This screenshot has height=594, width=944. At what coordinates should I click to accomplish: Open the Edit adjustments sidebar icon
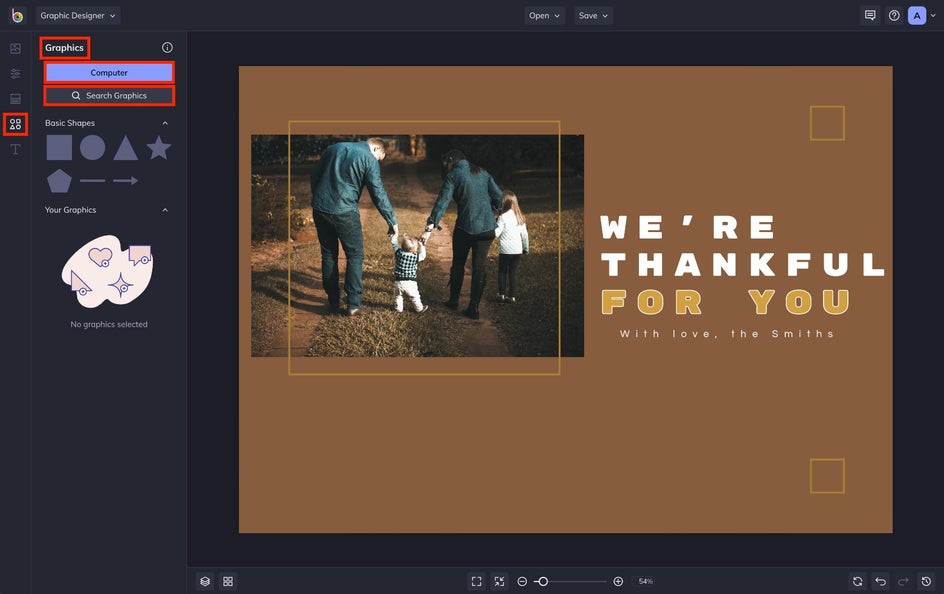[x=16, y=73]
